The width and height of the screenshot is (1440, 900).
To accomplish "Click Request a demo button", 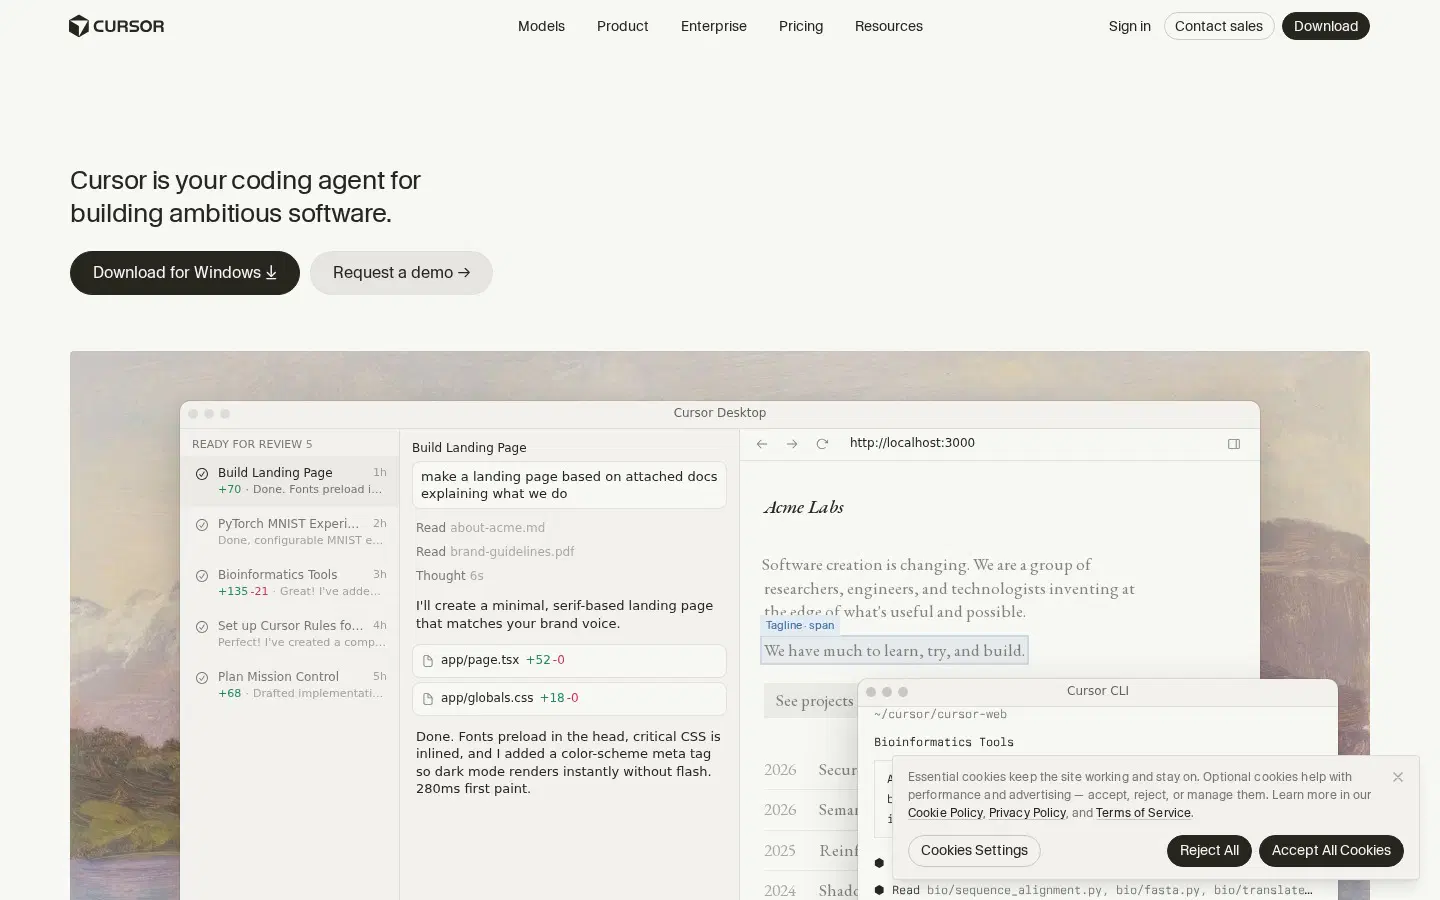I will pos(401,273).
